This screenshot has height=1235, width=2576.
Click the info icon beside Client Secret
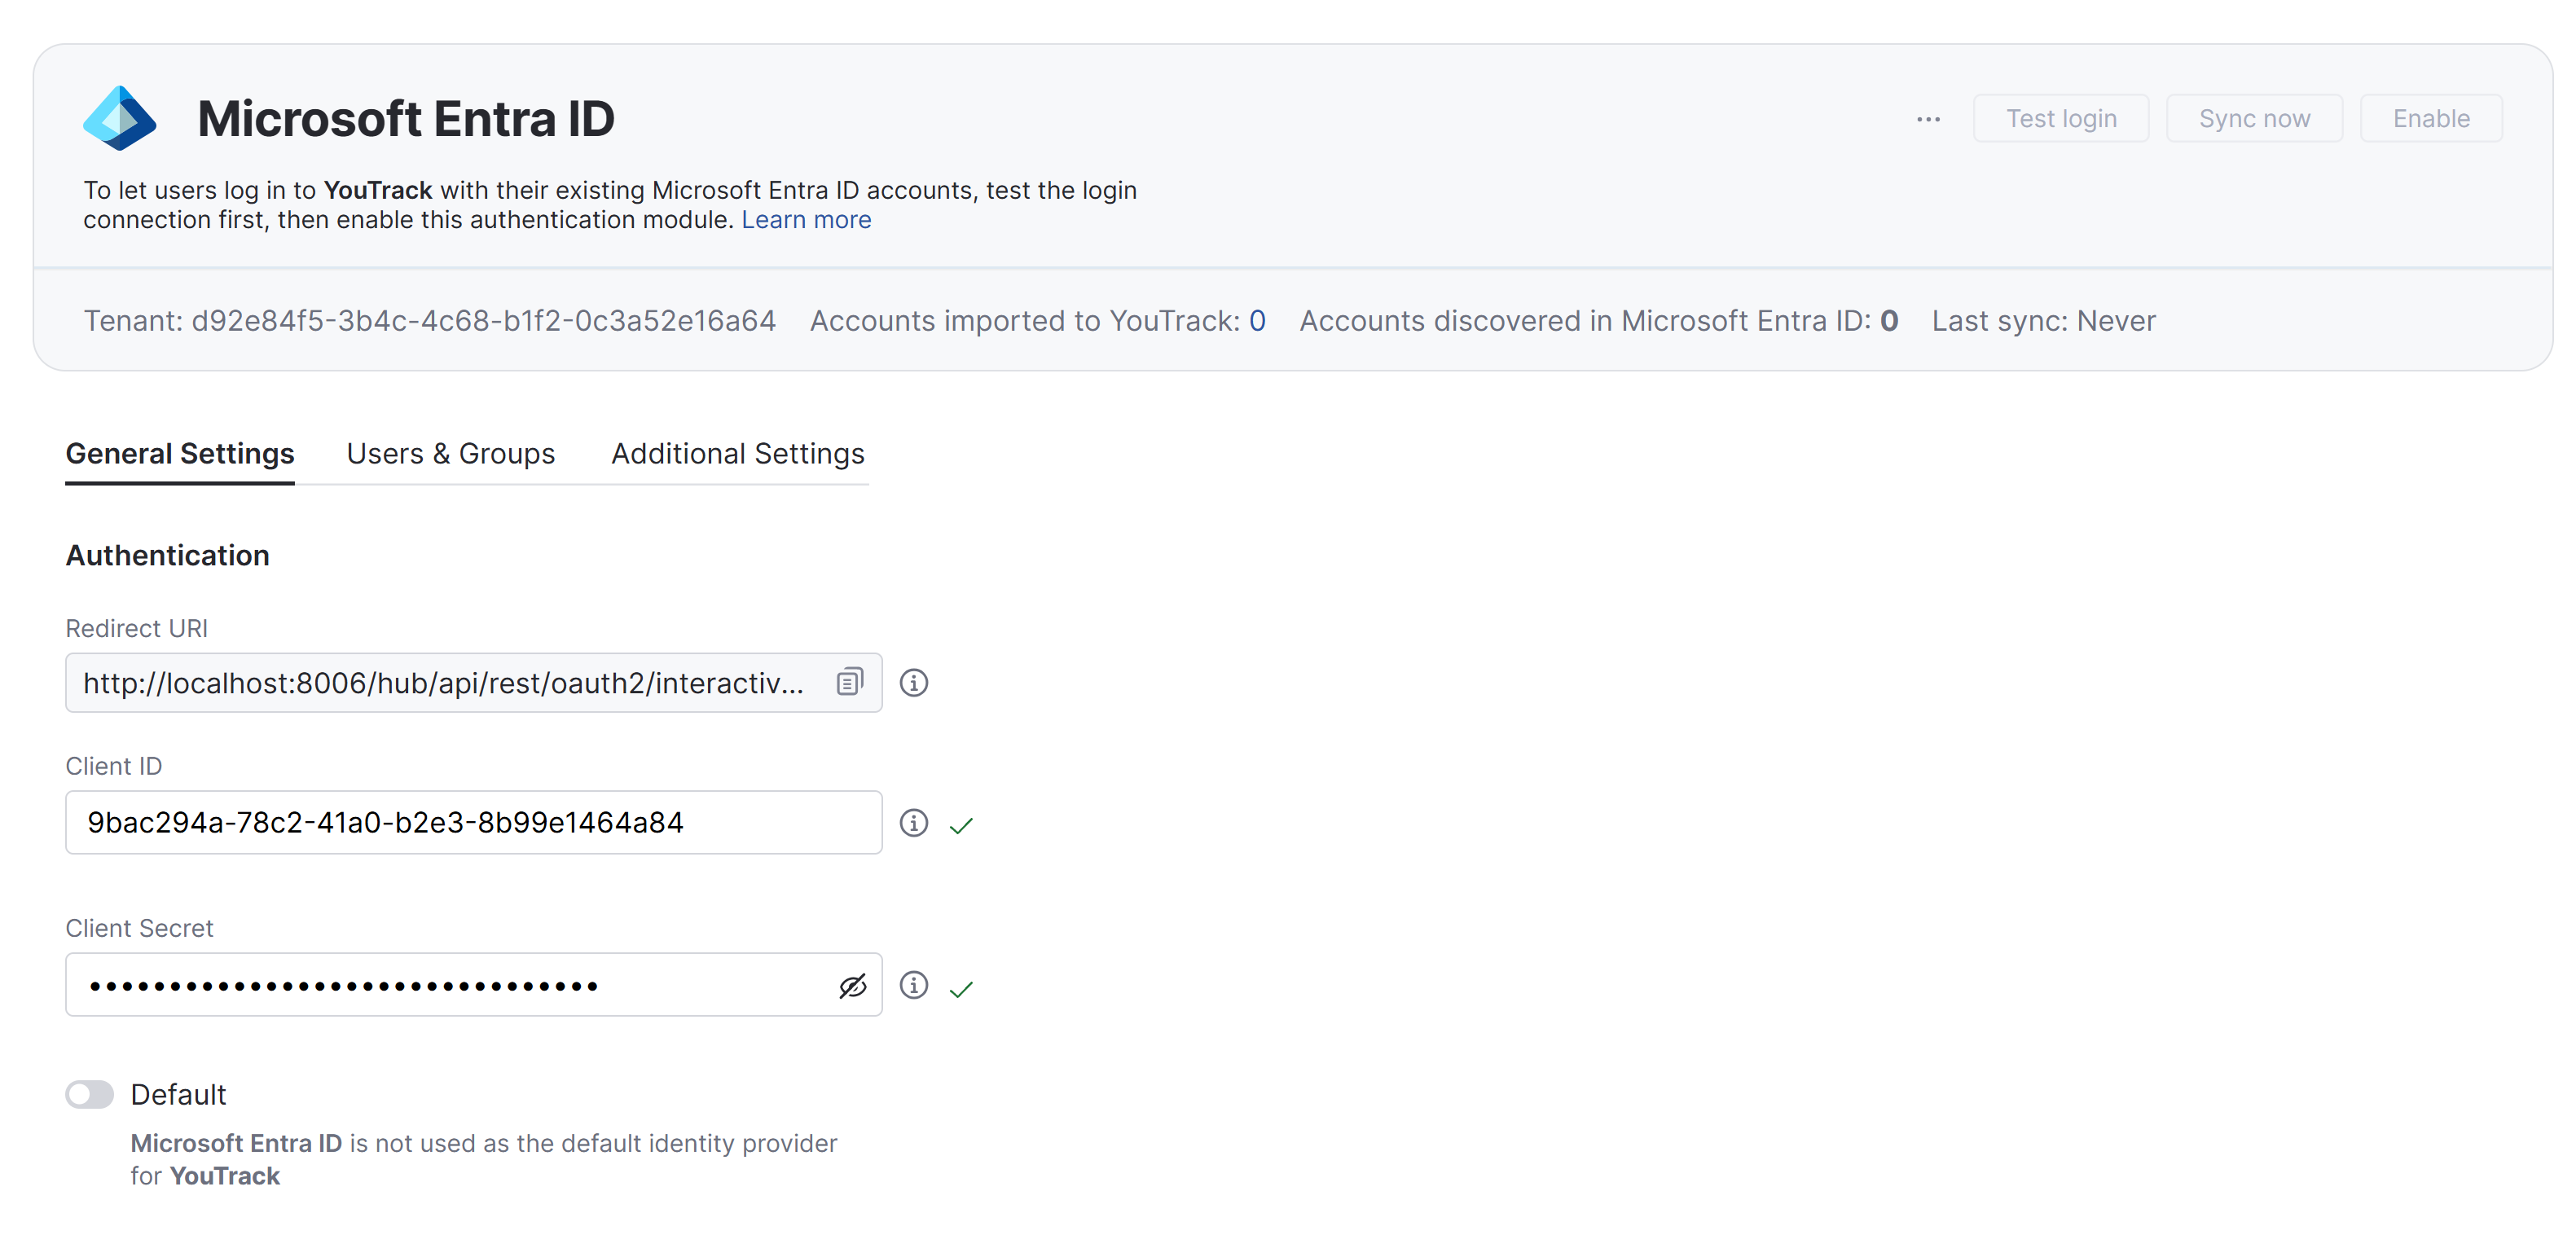pyautogui.click(x=913, y=985)
